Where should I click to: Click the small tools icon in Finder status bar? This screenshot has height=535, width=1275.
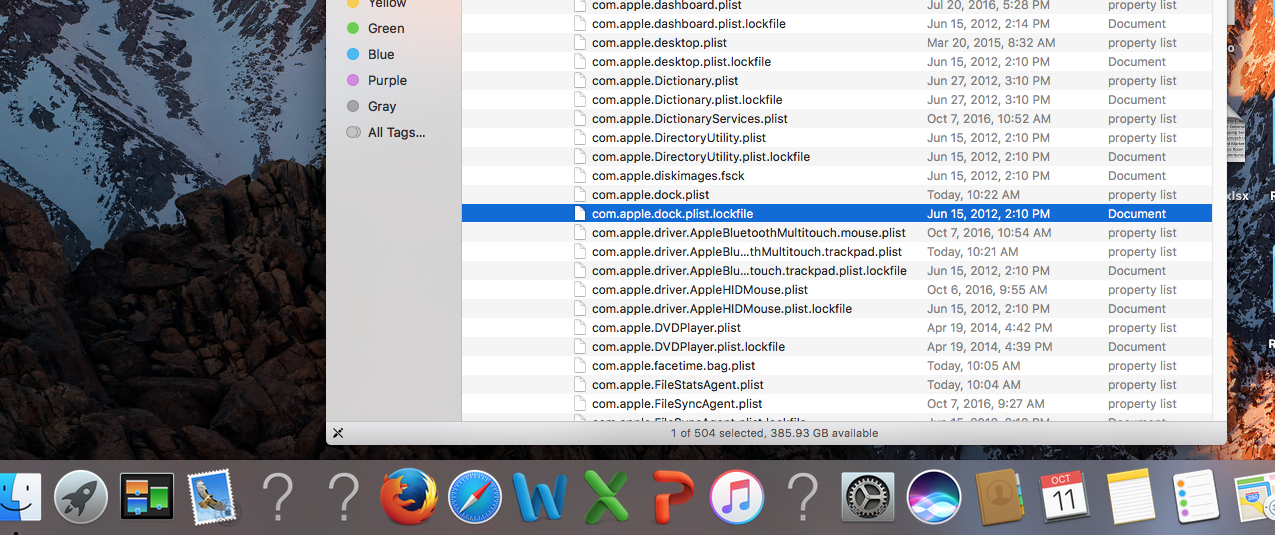tap(338, 433)
